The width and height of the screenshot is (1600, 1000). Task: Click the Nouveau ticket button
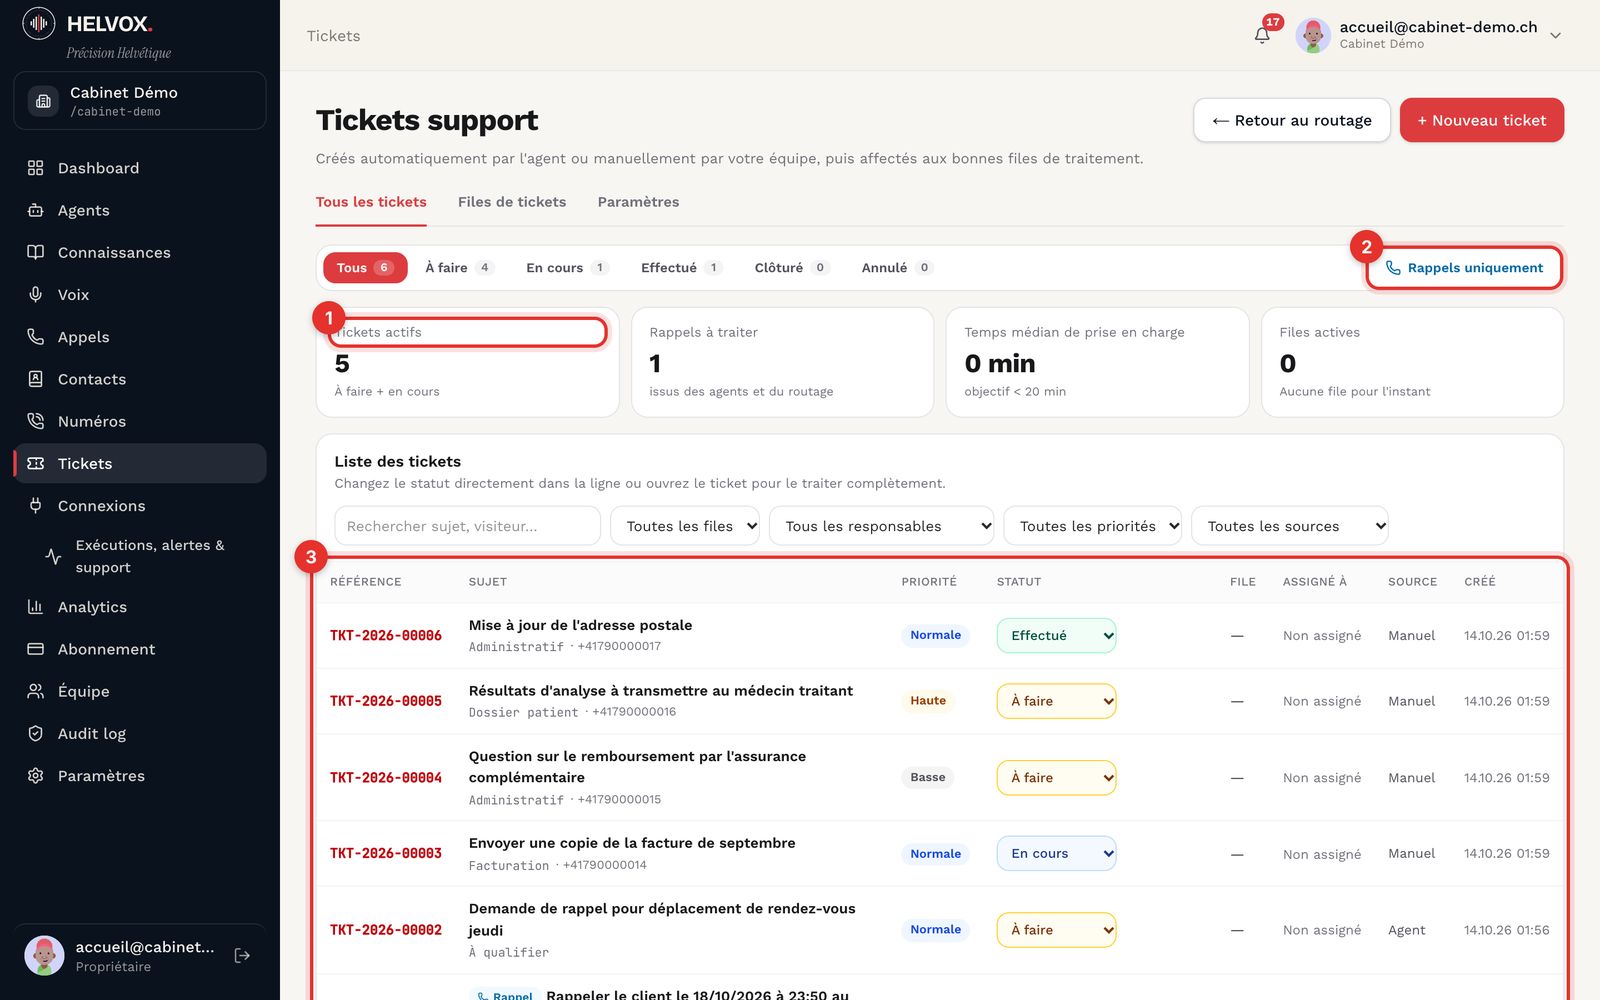point(1482,120)
